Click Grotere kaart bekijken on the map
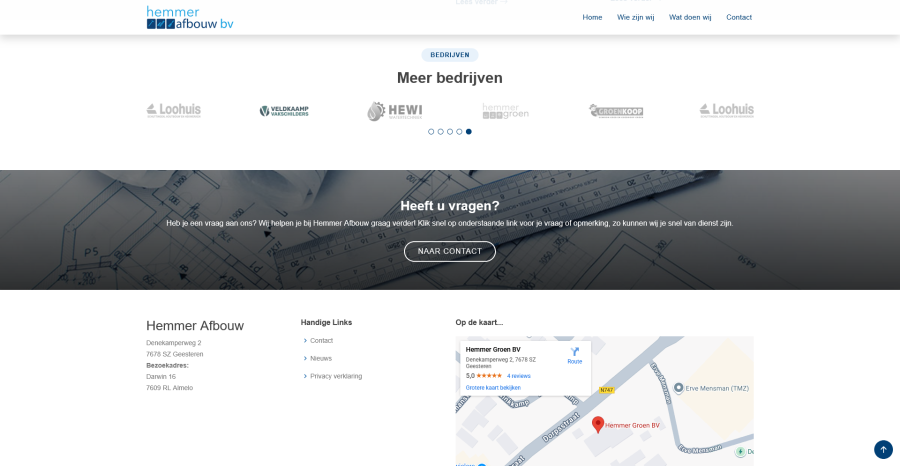The width and height of the screenshot is (900, 466). (493, 387)
